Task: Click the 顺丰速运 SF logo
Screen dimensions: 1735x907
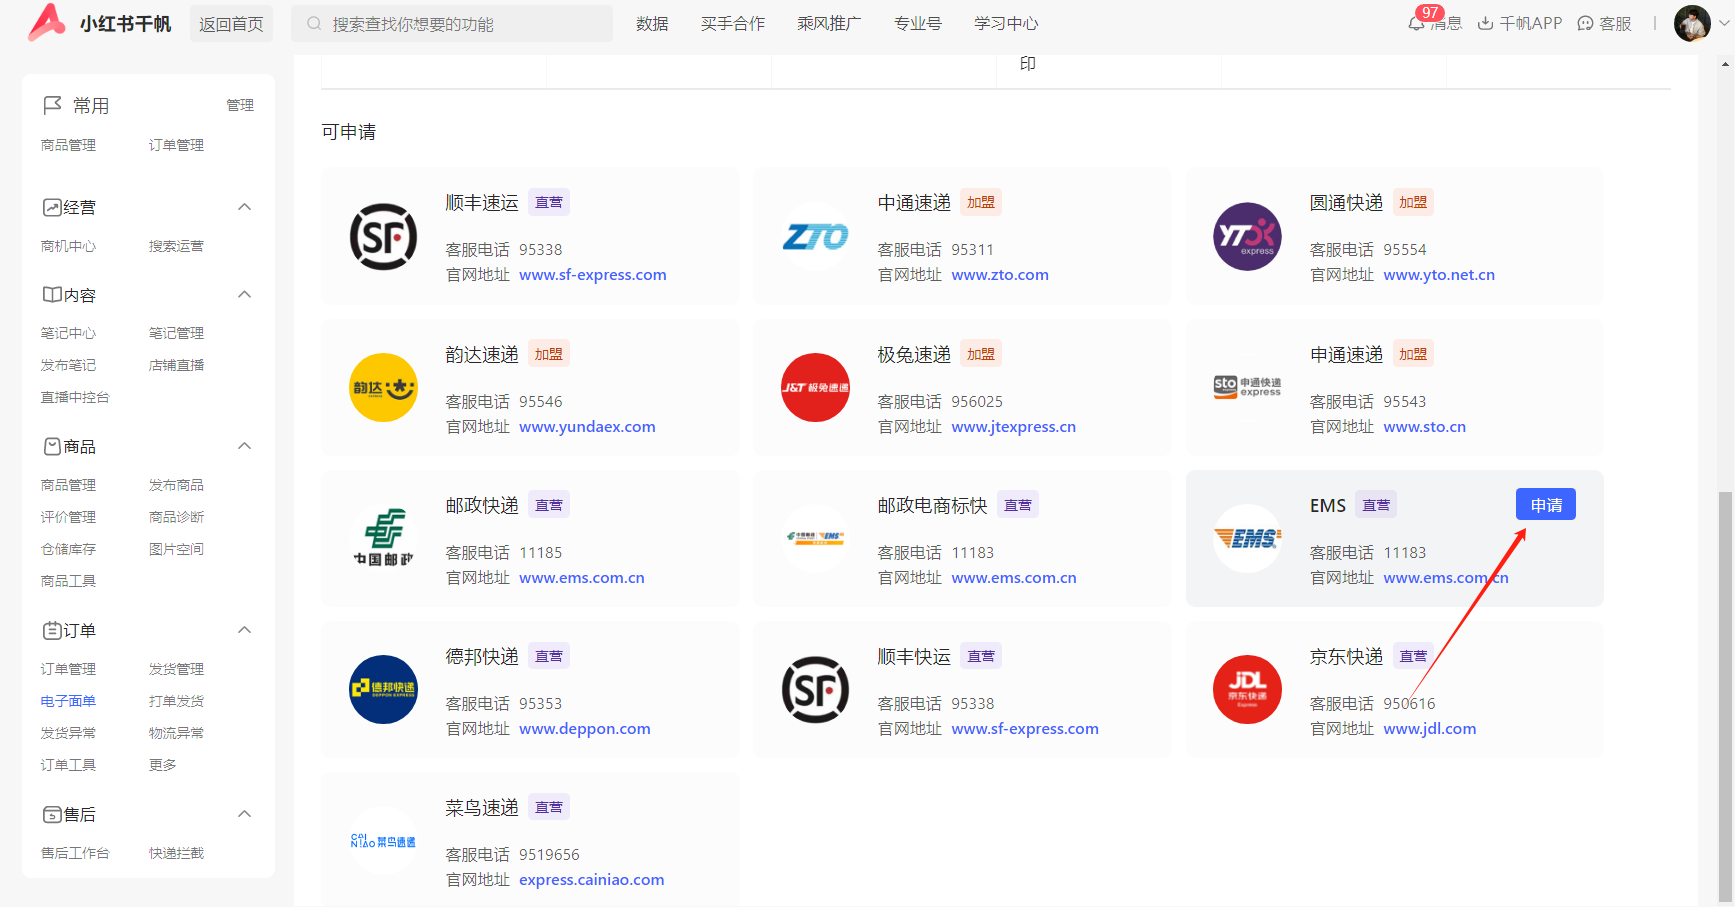Action: [x=383, y=237]
